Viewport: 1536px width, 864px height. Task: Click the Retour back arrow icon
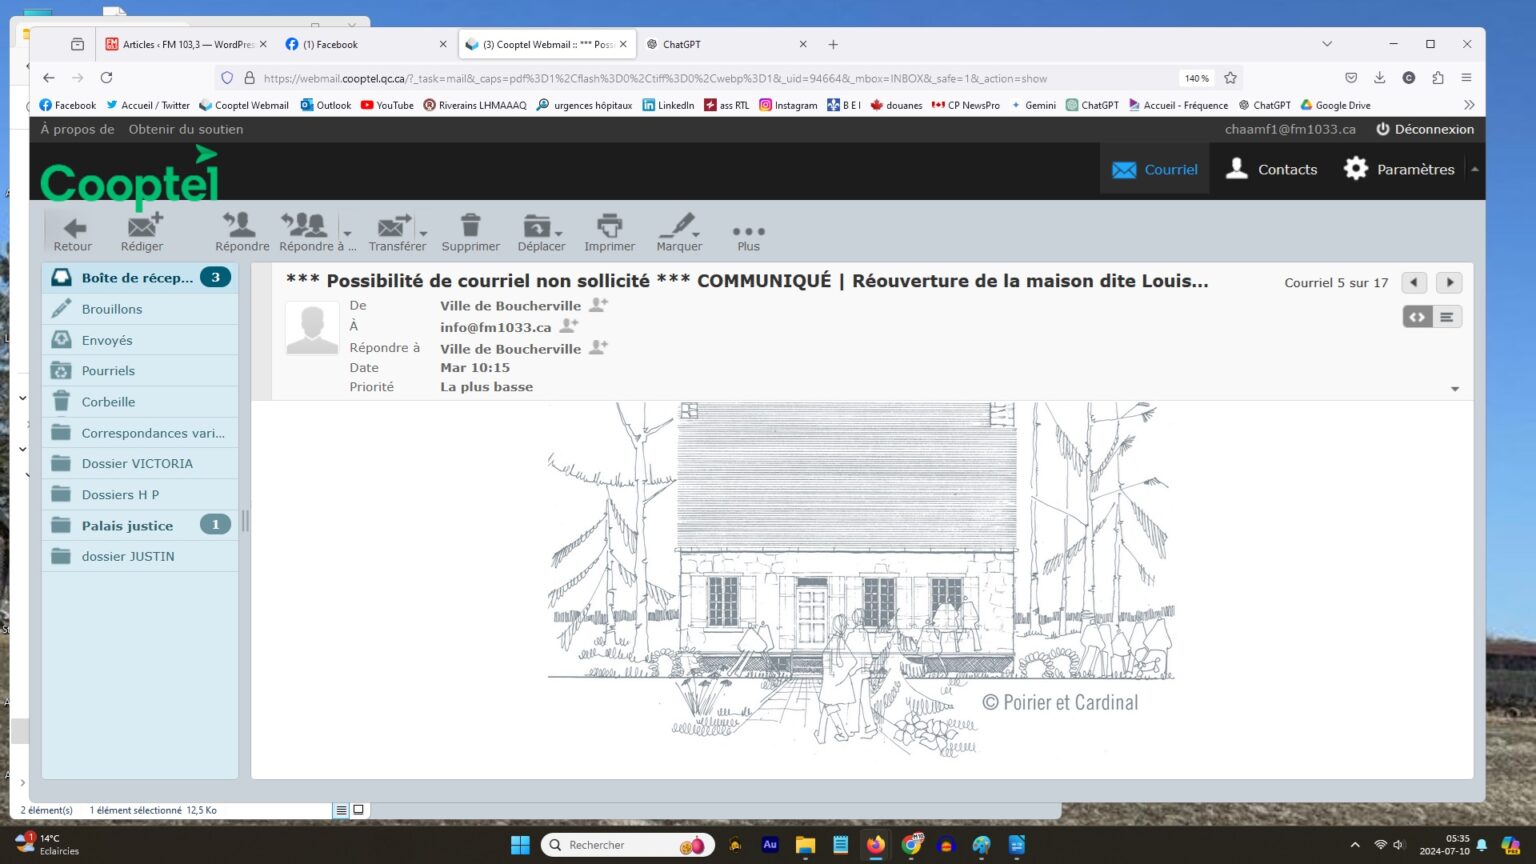pyautogui.click(x=72, y=231)
